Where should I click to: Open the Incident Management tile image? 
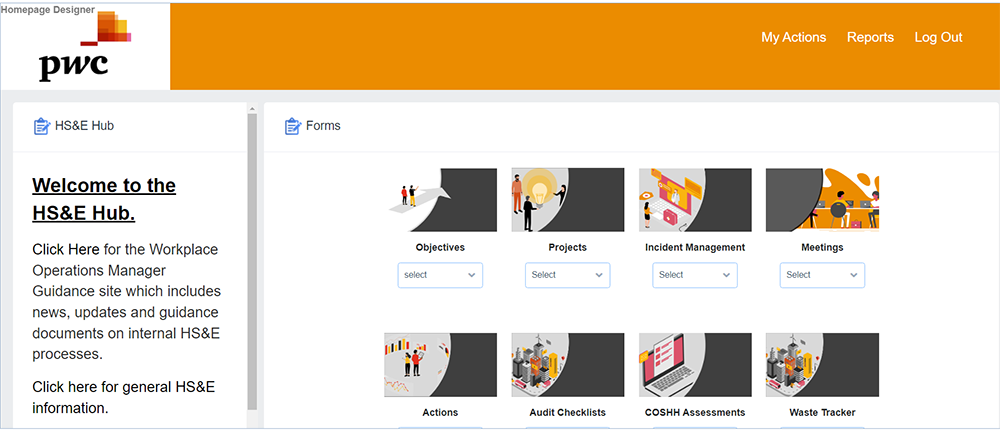click(x=695, y=200)
